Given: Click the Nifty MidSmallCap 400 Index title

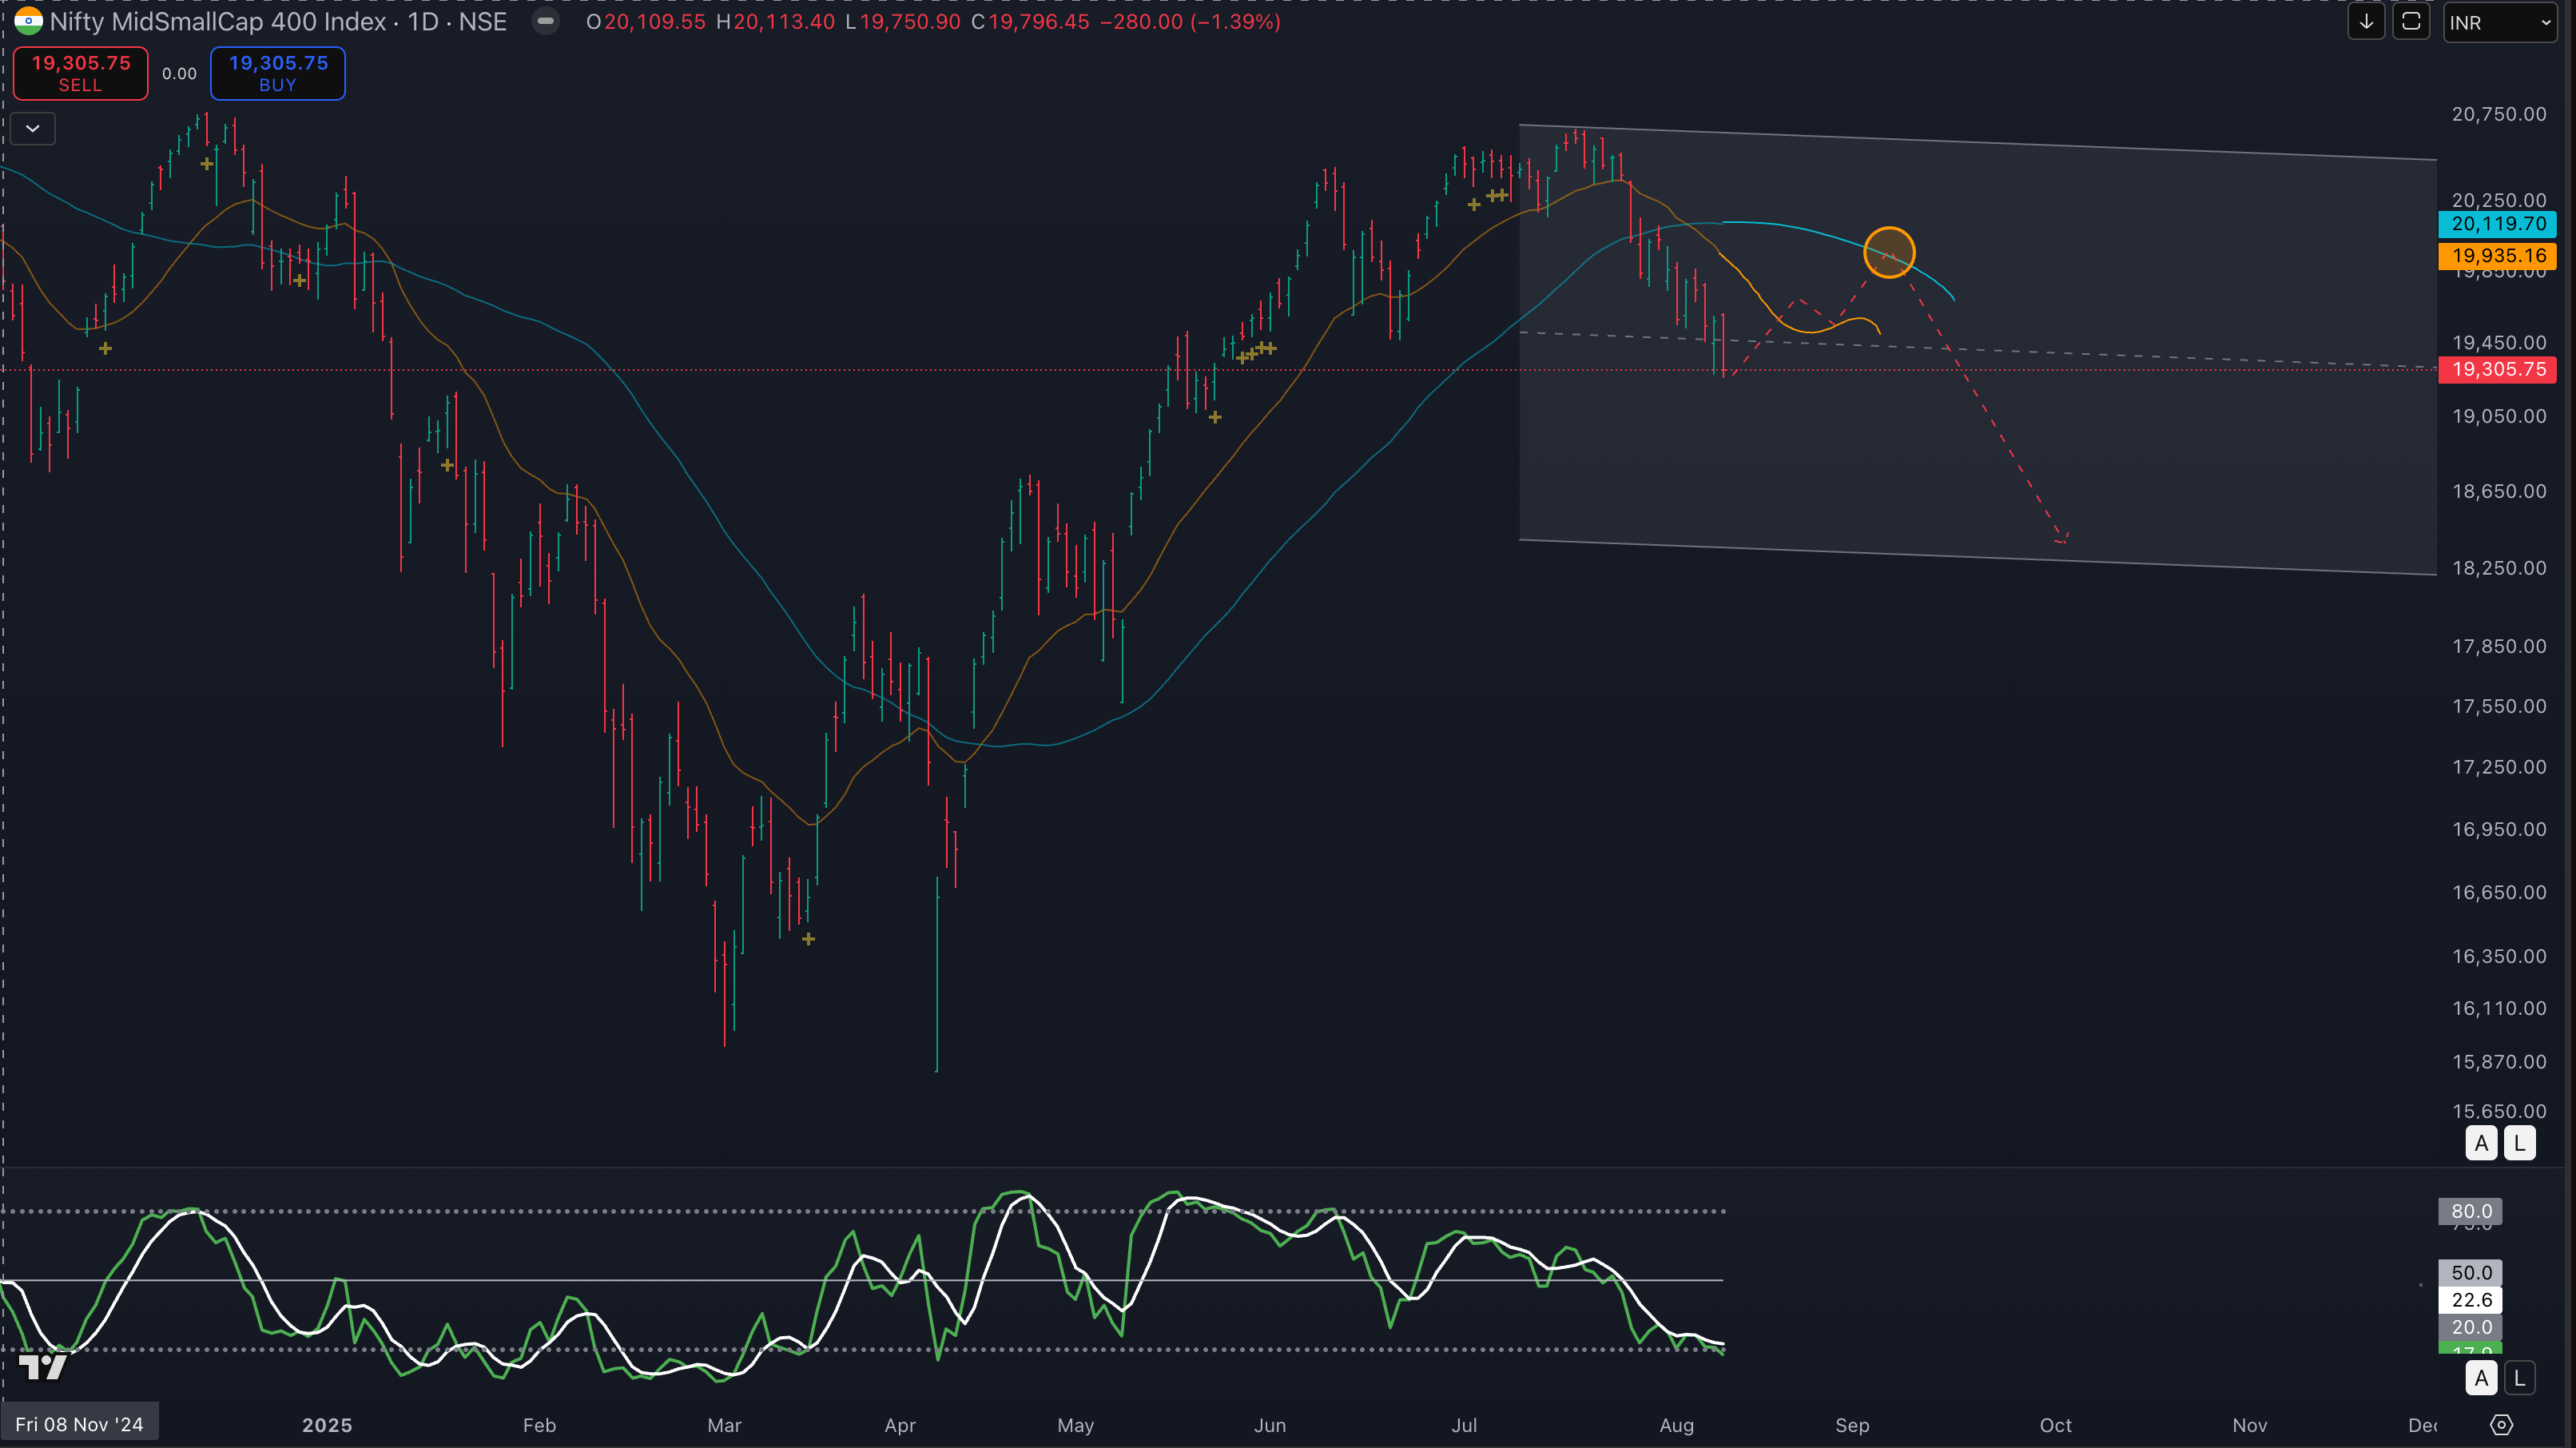Looking at the screenshot, I should point(217,21).
